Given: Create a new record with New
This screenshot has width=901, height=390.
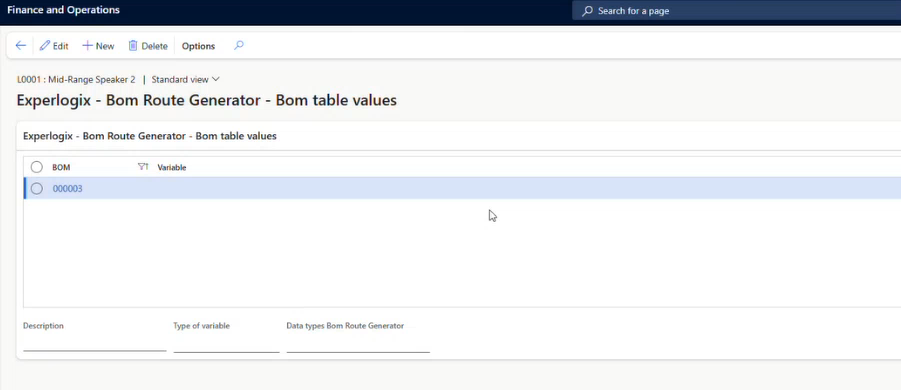Looking at the screenshot, I should pos(98,46).
